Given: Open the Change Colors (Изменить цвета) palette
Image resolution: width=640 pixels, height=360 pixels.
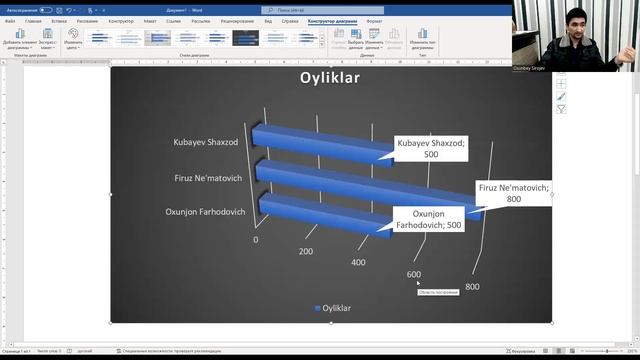Looking at the screenshot, I should (73, 39).
